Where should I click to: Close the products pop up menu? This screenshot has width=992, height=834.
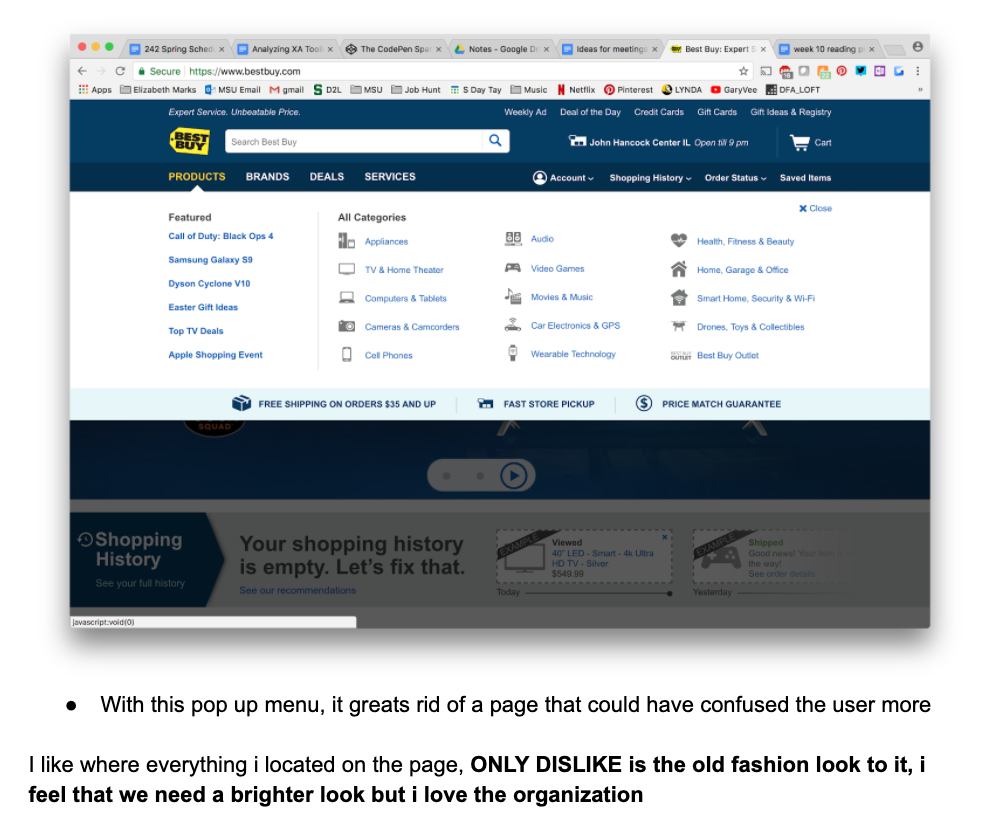[815, 208]
